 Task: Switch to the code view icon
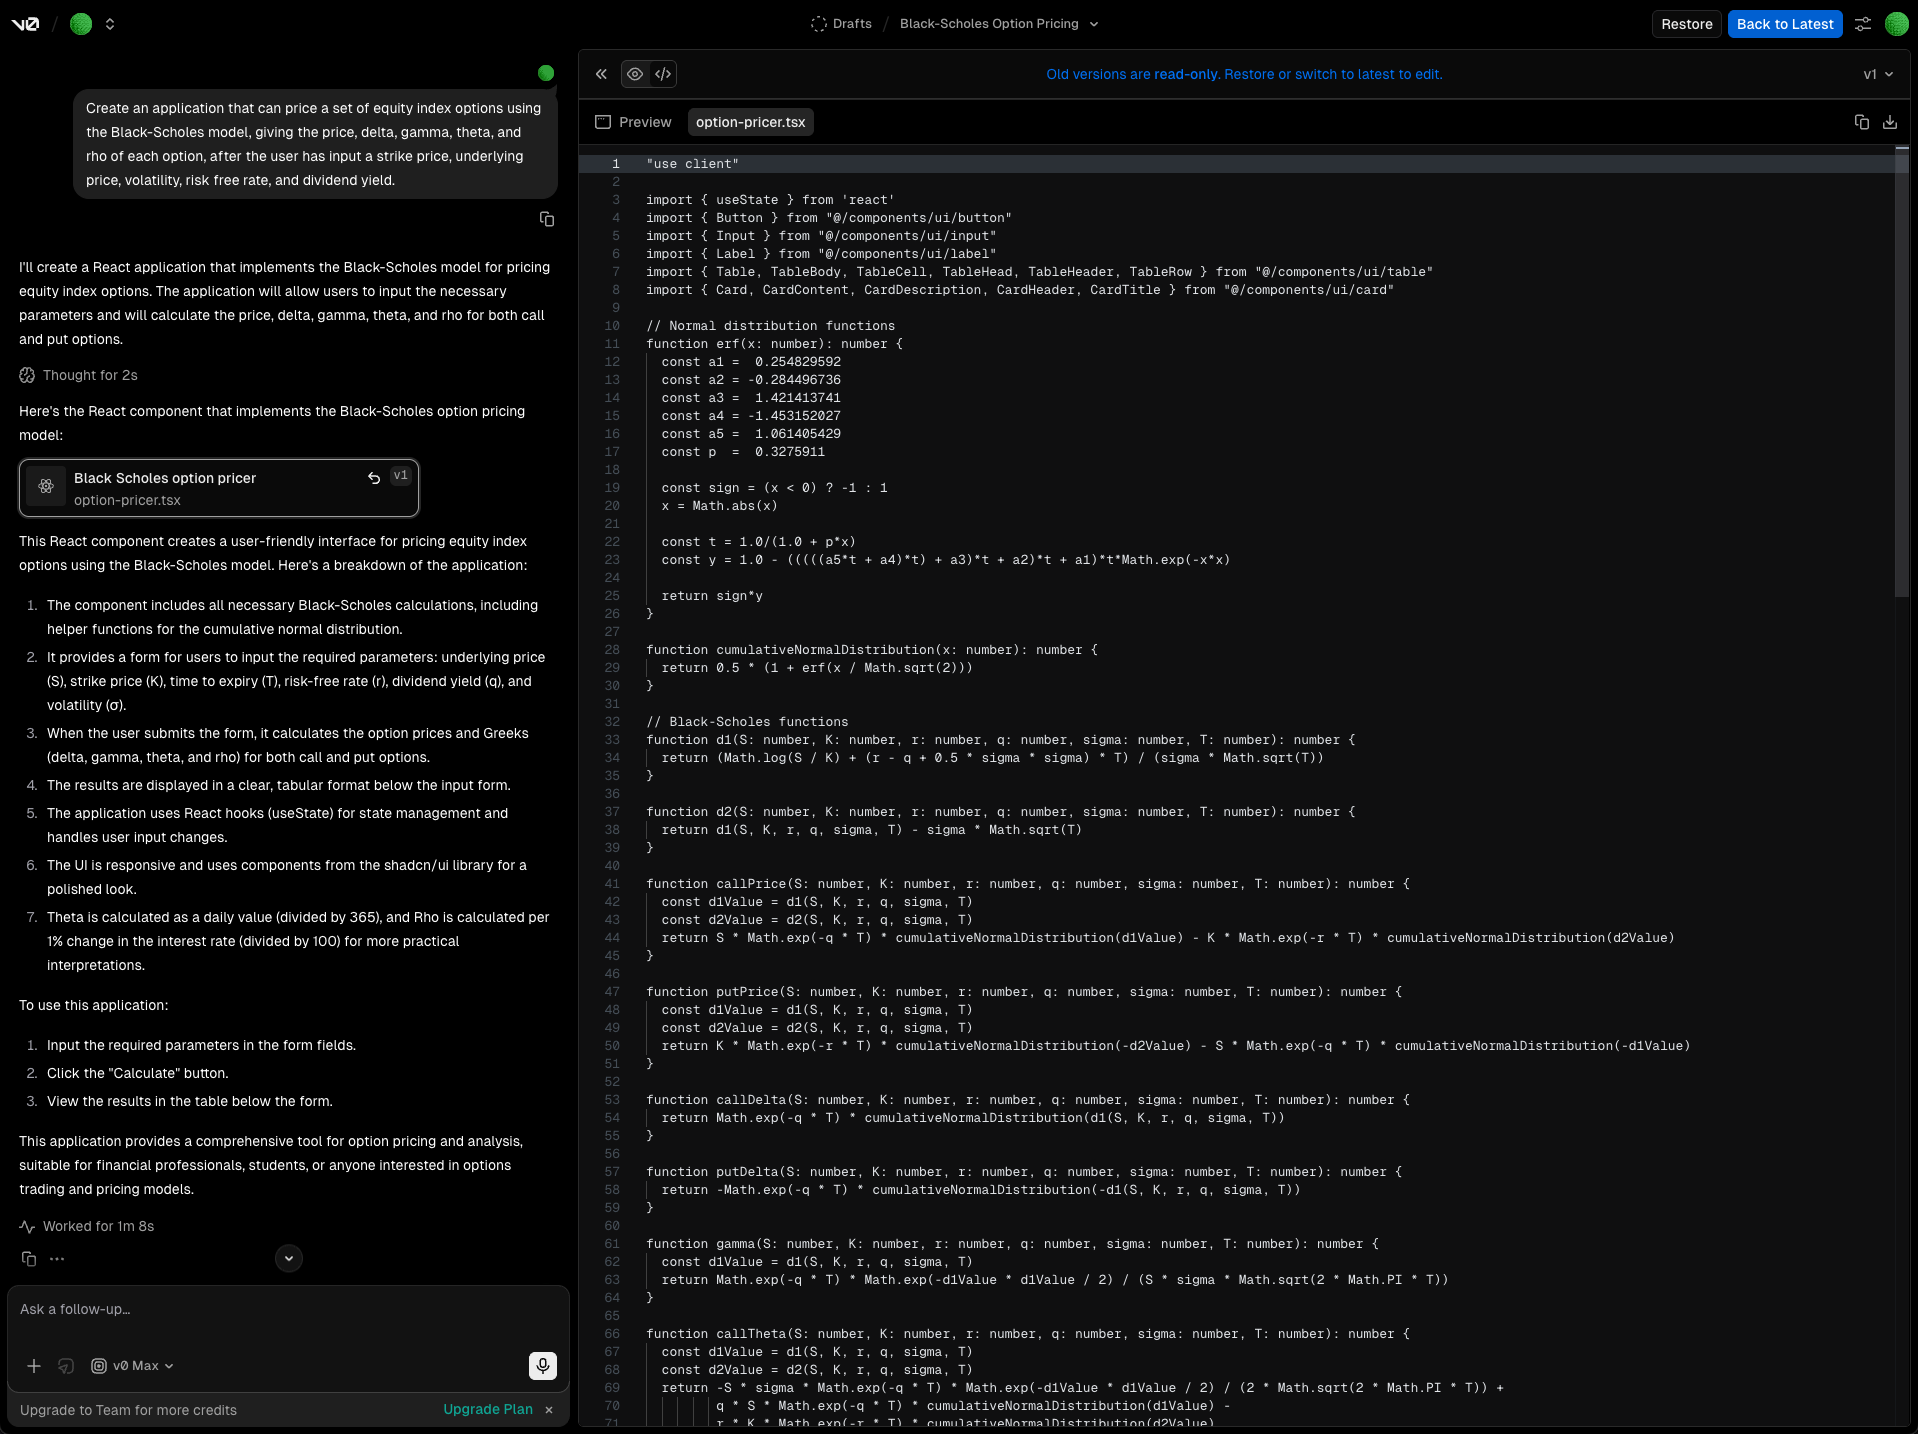point(663,74)
